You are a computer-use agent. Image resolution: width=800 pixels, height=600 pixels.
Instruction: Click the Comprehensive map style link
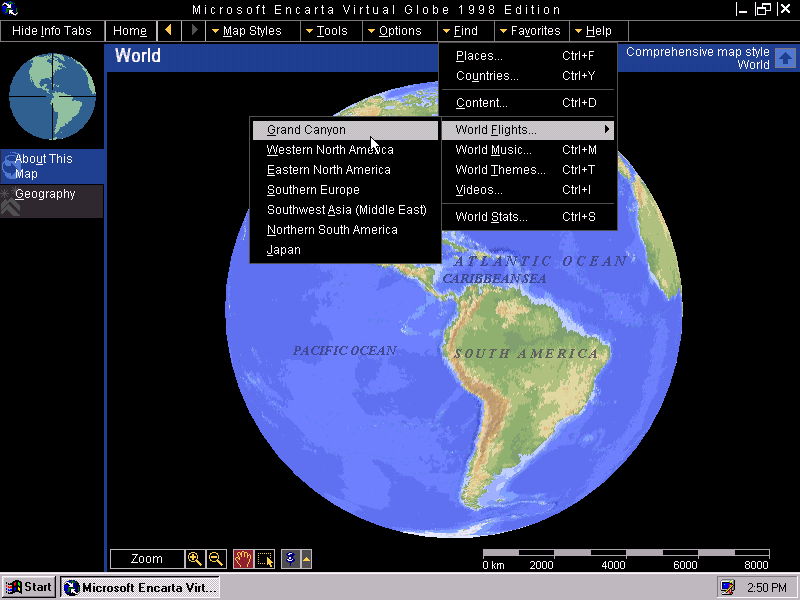[697, 52]
